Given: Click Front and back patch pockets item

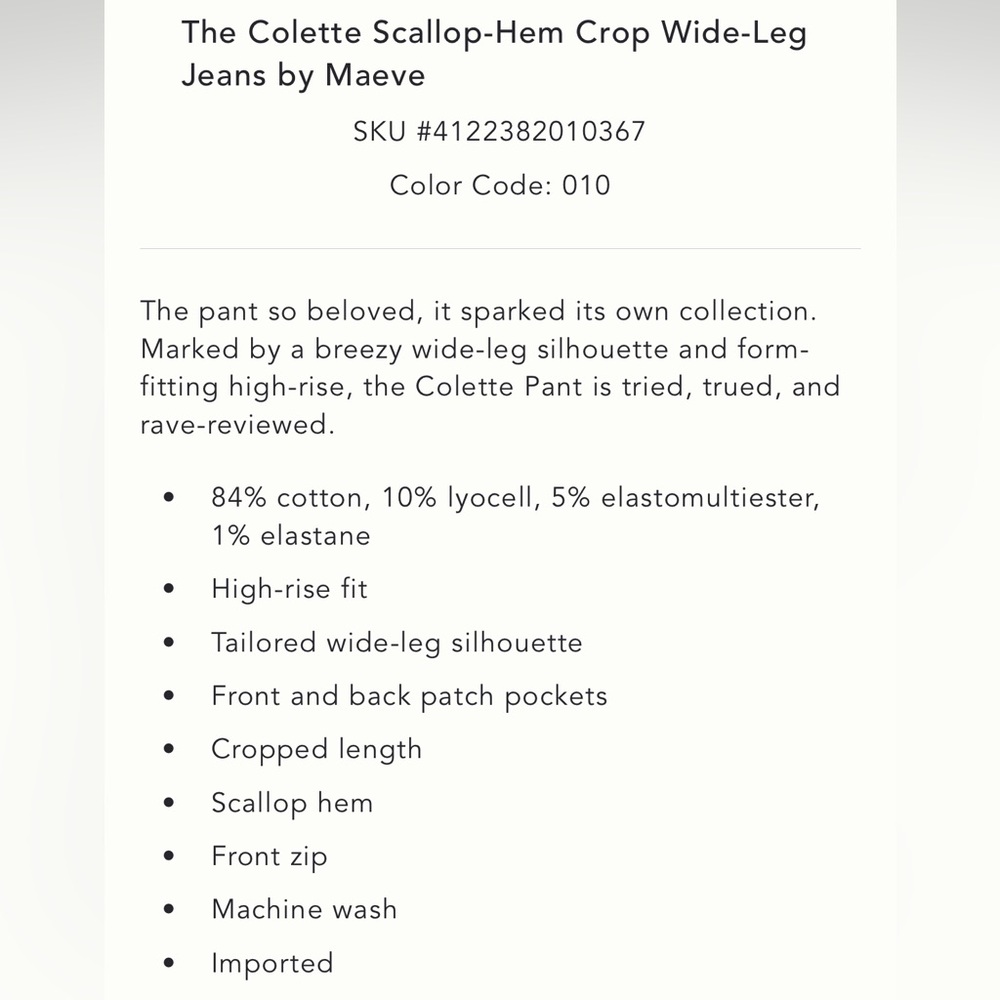Looking at the screenshot, I should [x=409, y=696].
